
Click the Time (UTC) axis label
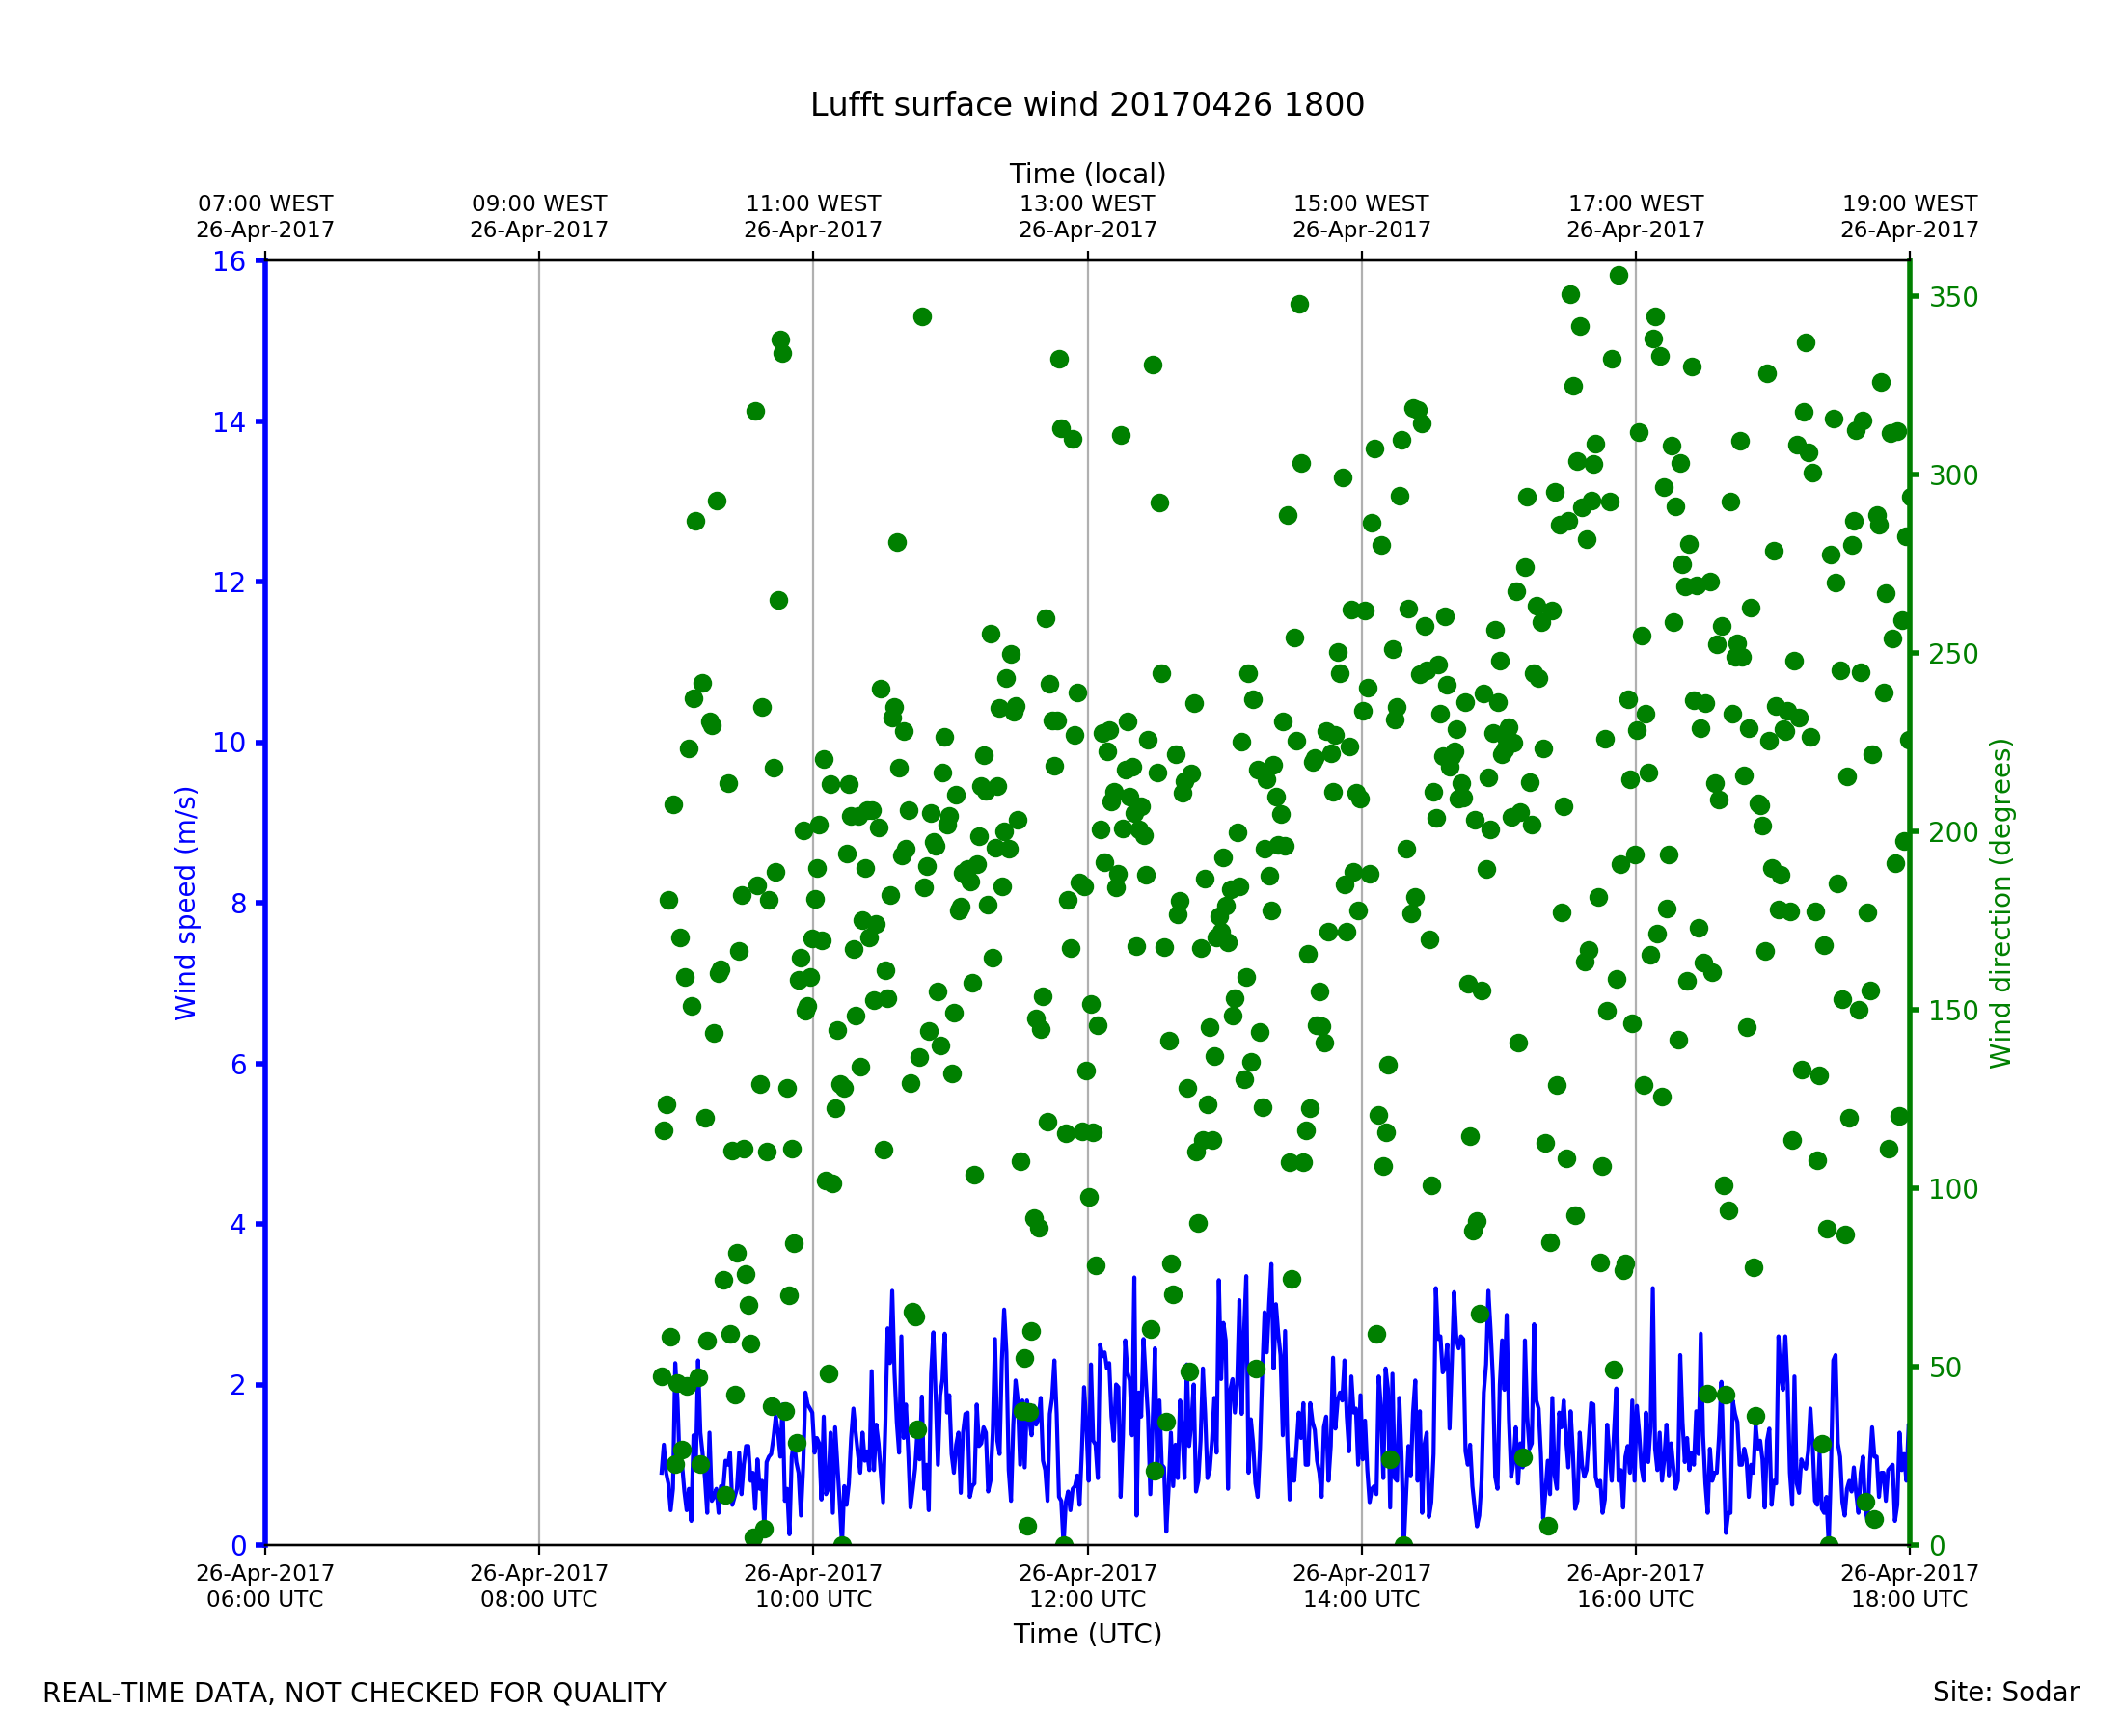pyautogui.click(x=1087, y=1634)
